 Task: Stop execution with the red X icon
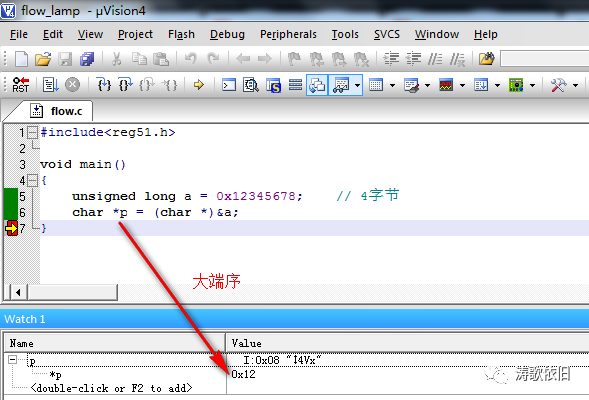(72, 85)
